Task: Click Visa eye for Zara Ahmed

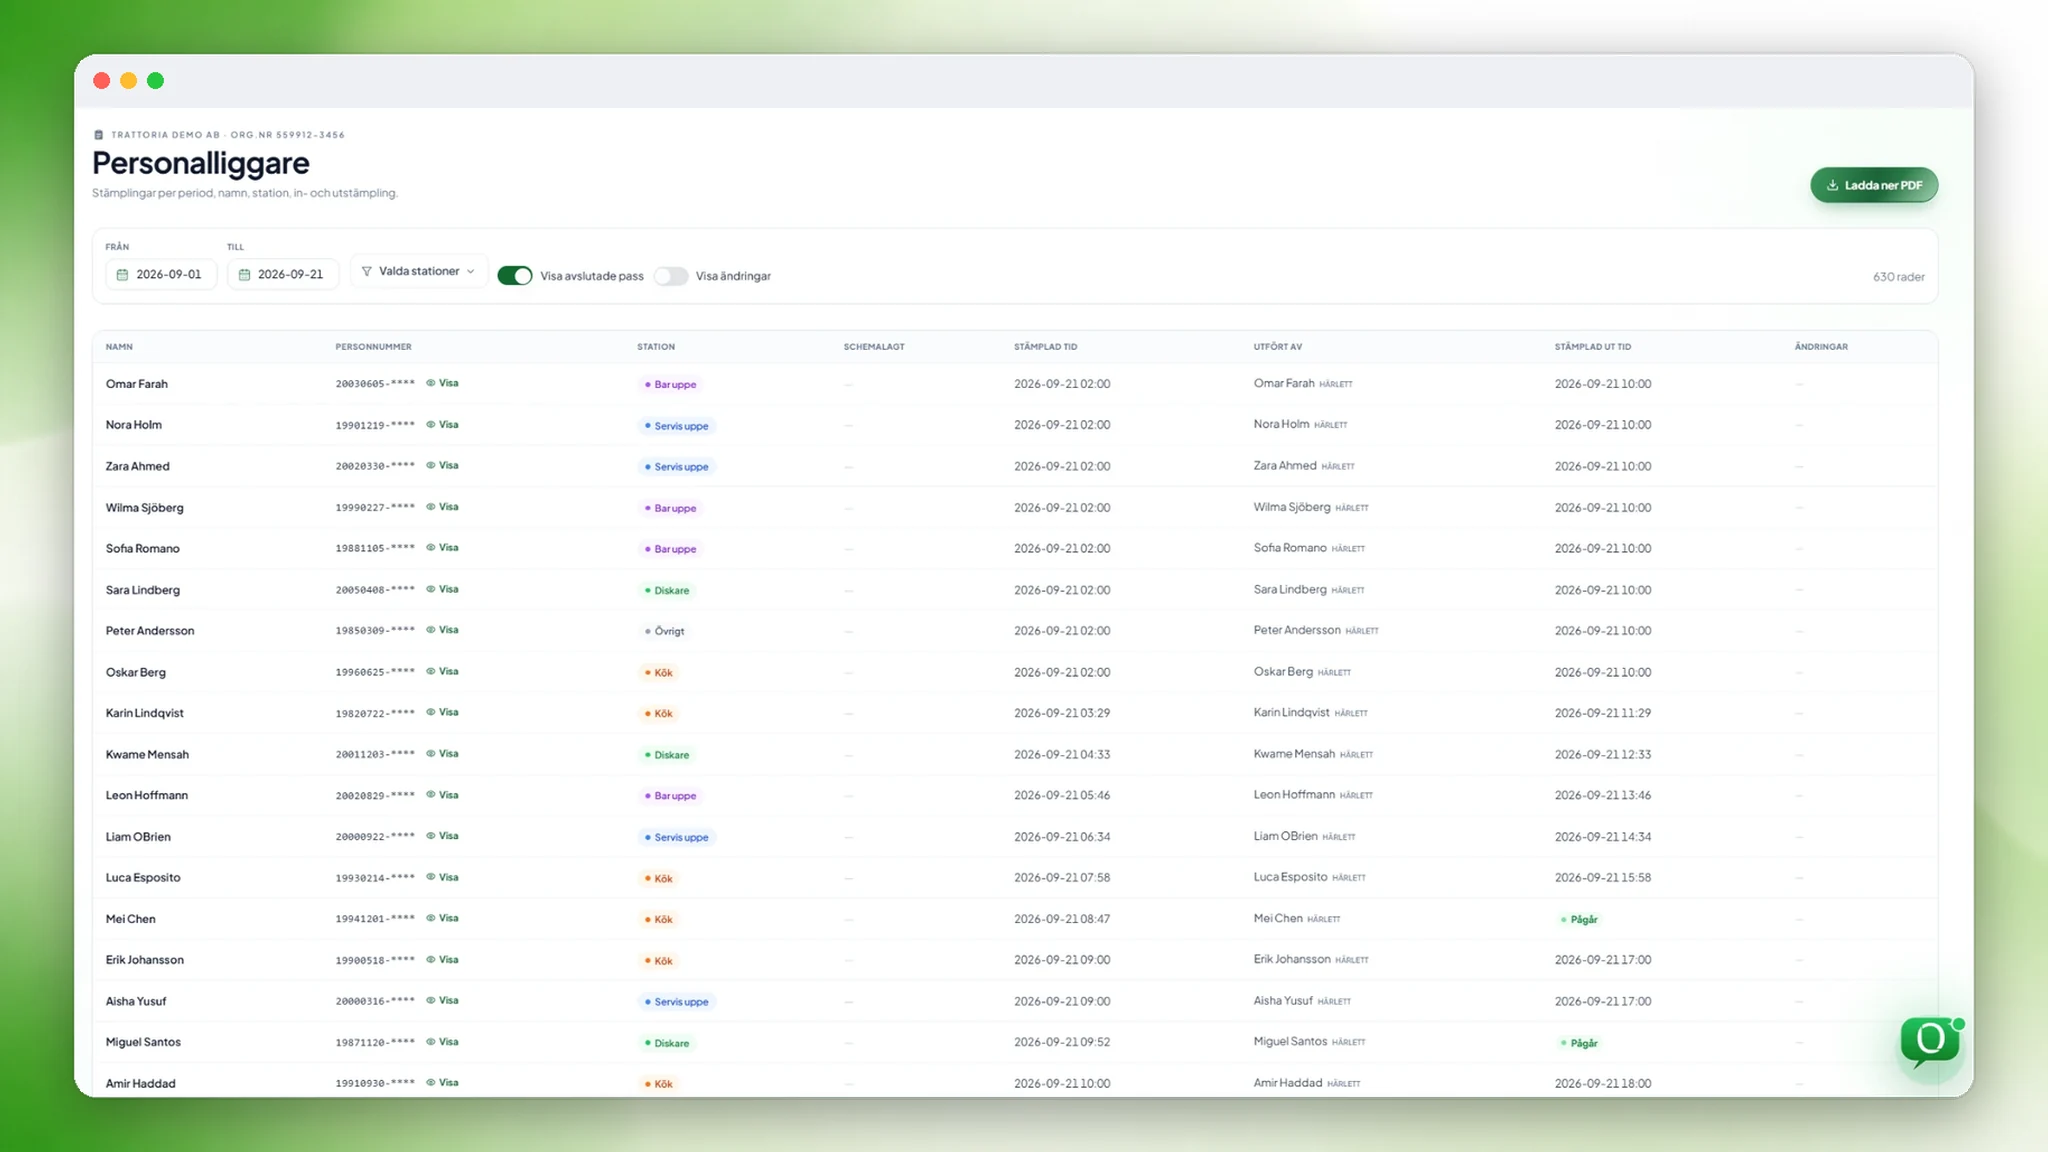Action: [x=442, y=465]
